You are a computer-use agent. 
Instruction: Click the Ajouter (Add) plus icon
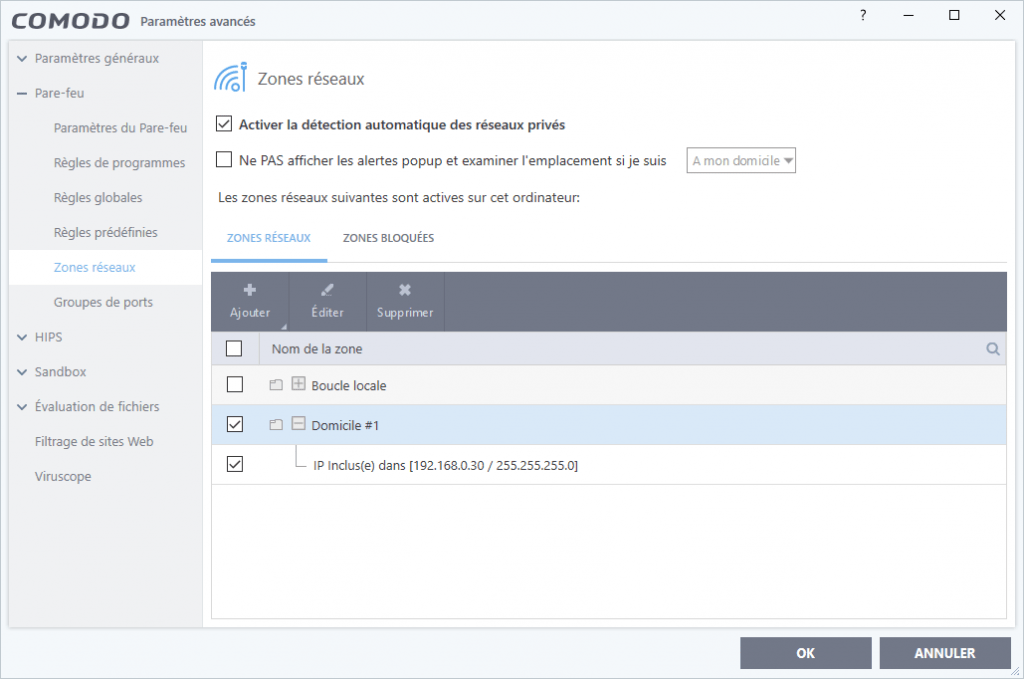(248, 291)
